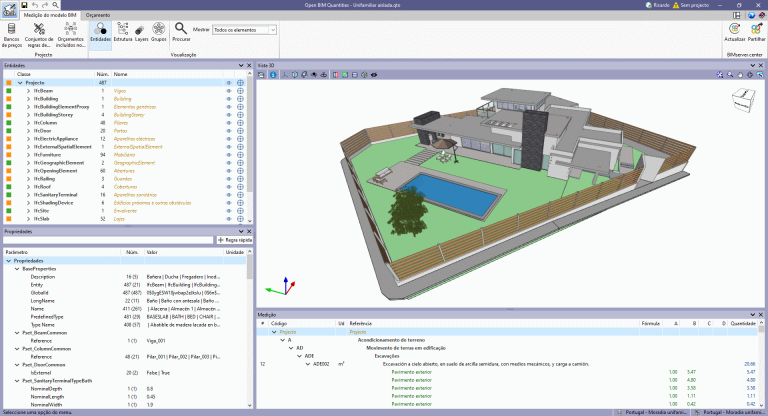This screenshot has height=416, width=768.
Task: Toggle visibility eye for Projecto row
Action: pyautogui.click(x=229, y=83)
